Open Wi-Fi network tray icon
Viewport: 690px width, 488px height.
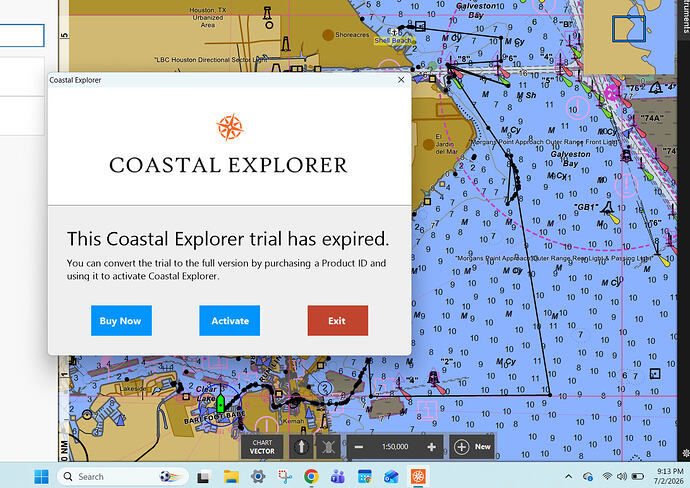pyautogui.click(x=607, y=476)
